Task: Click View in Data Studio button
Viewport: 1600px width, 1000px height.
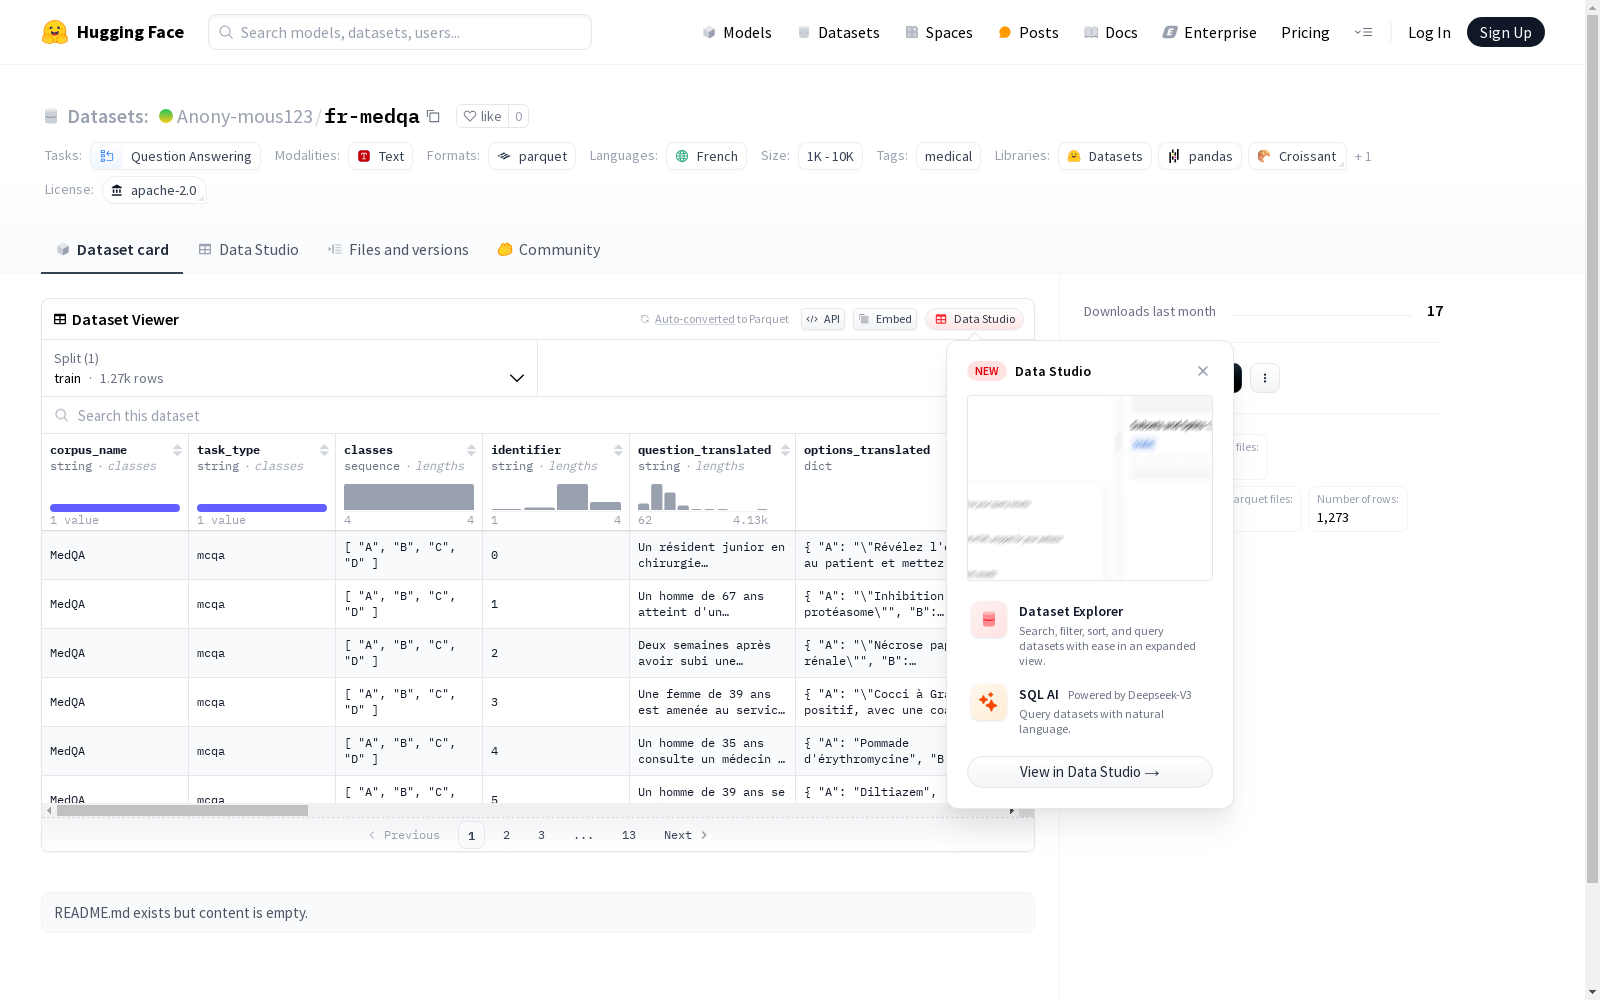Action: (1090, 772)
